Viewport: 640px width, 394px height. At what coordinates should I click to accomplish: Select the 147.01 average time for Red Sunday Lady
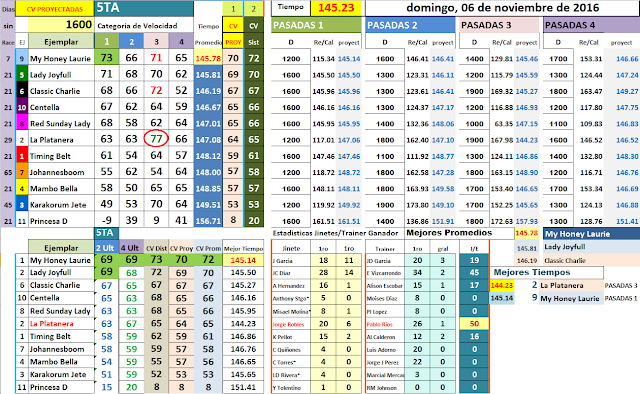click(208, 124)
